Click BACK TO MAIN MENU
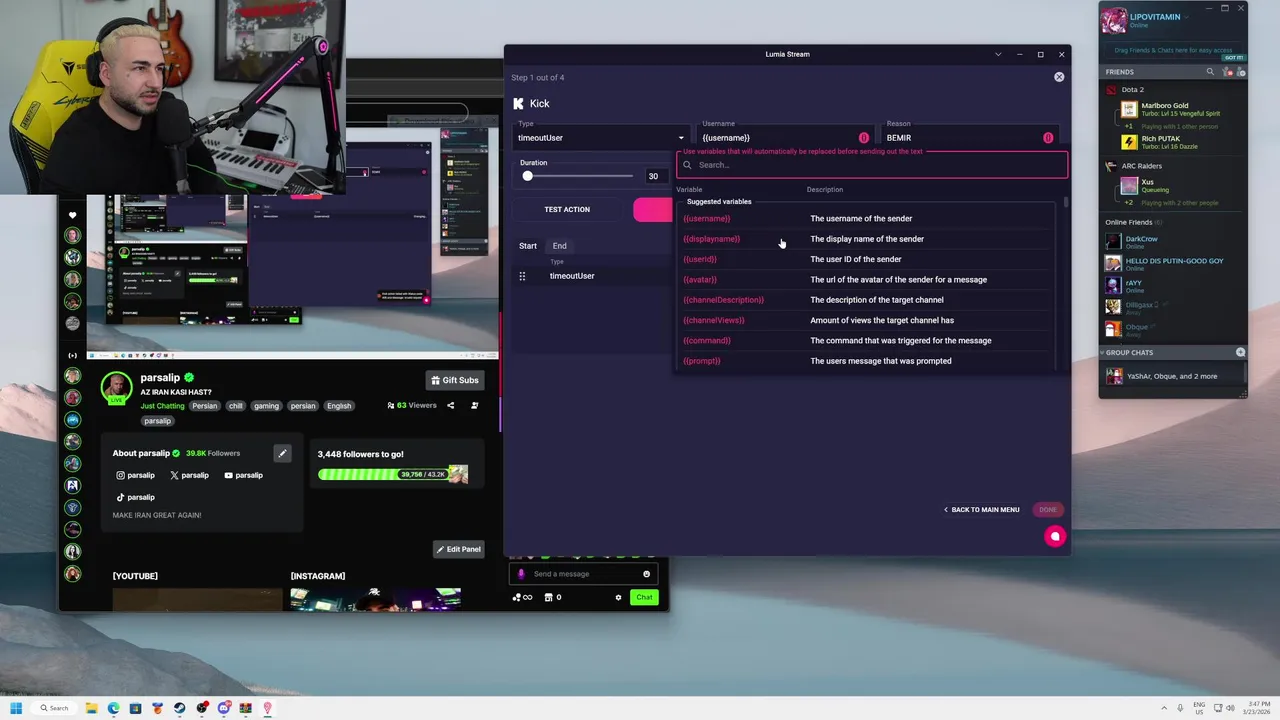This screenshot has width=1280, height=720. (982, 510)
